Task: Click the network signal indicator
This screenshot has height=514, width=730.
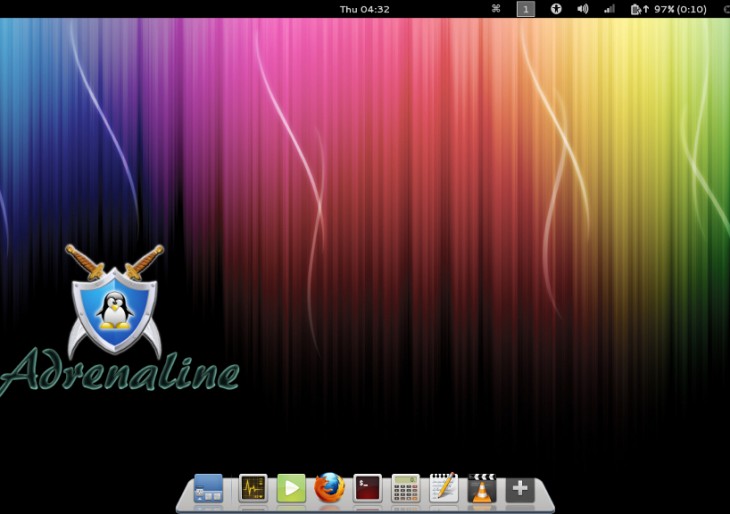Action: coord(609,9)
